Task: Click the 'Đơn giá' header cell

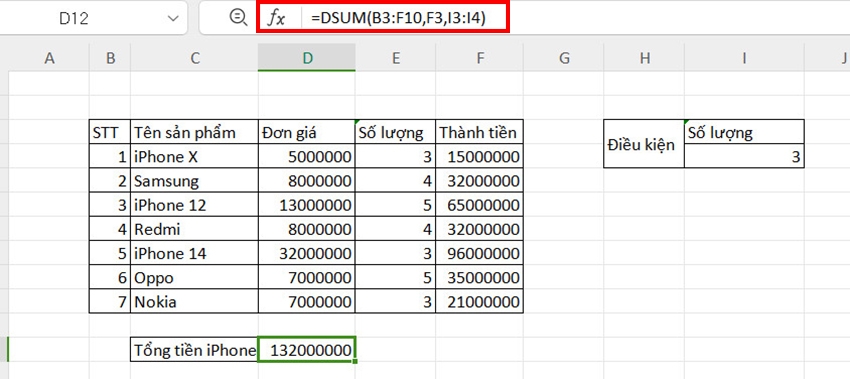Action: (x=307, y=132)
